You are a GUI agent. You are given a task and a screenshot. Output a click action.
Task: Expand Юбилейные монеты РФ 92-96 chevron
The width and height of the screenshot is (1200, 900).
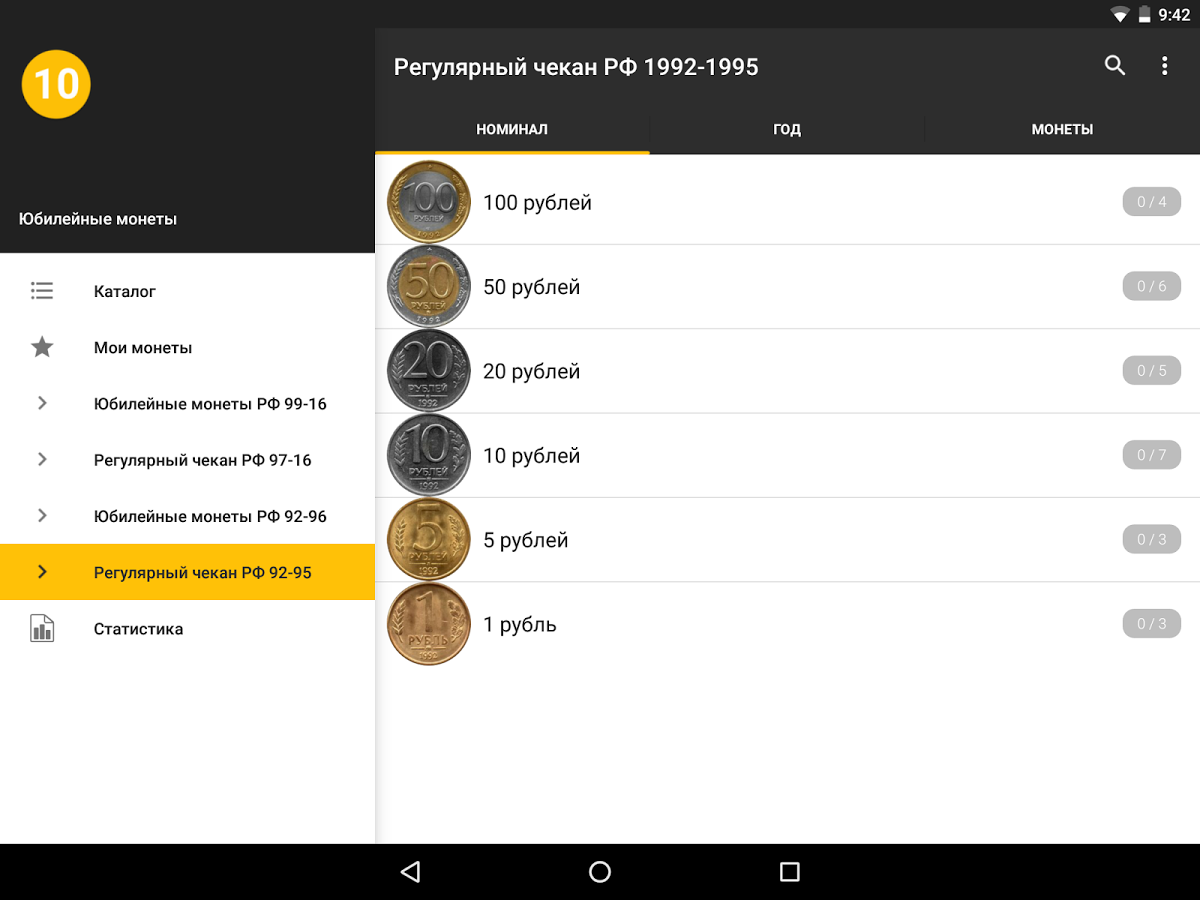click(42, 516)
